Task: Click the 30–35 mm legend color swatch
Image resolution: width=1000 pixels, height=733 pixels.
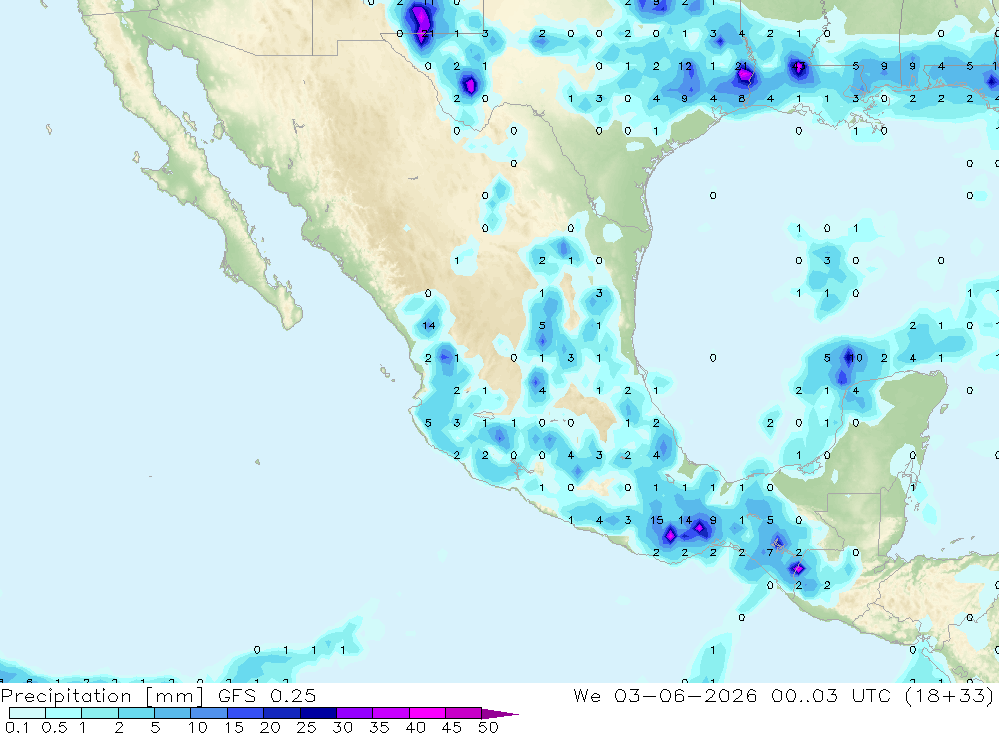Action: 354,713
